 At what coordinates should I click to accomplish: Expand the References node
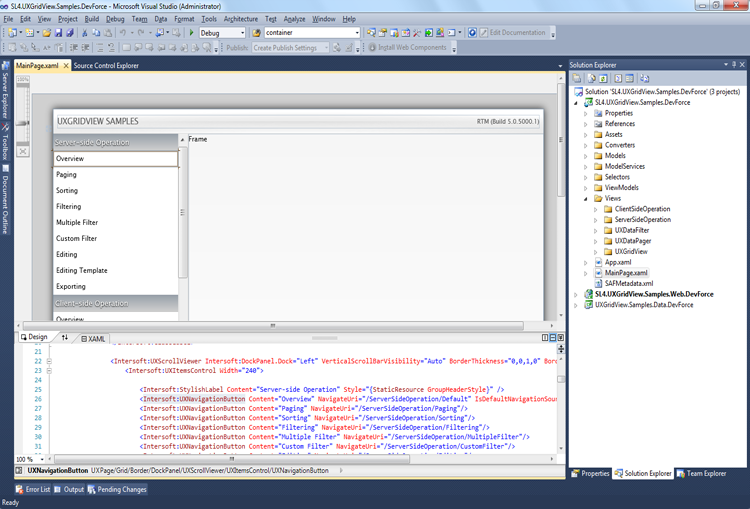coord(585,124)
